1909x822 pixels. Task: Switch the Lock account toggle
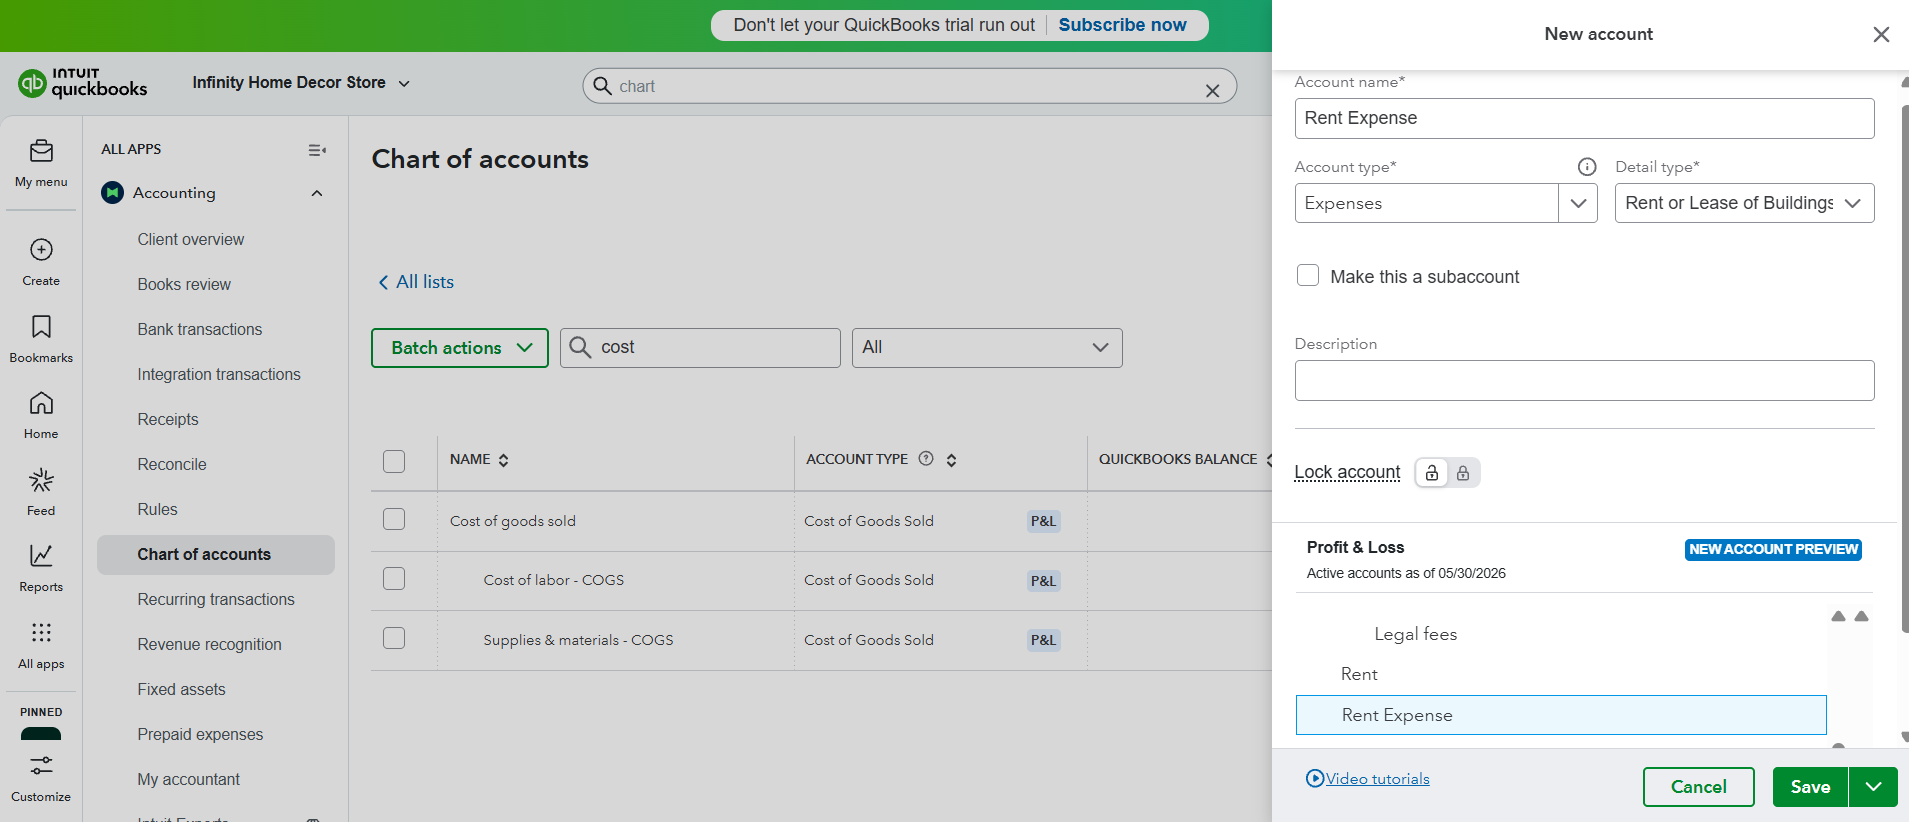1447,473
